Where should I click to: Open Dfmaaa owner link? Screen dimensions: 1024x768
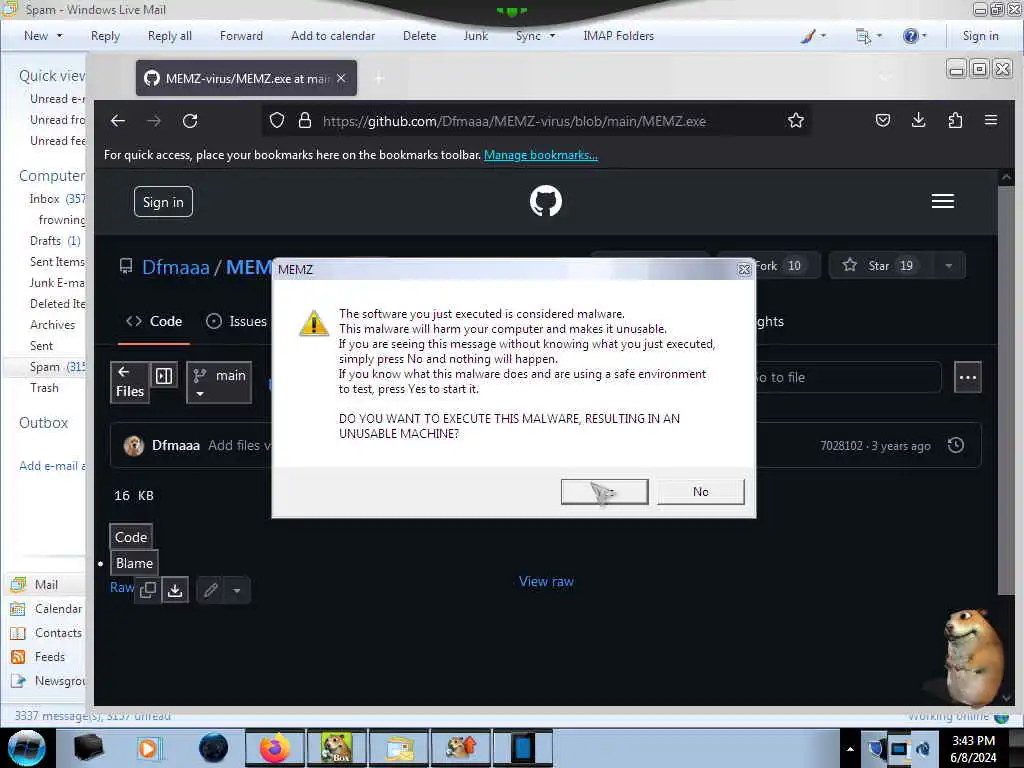[176, 267]
